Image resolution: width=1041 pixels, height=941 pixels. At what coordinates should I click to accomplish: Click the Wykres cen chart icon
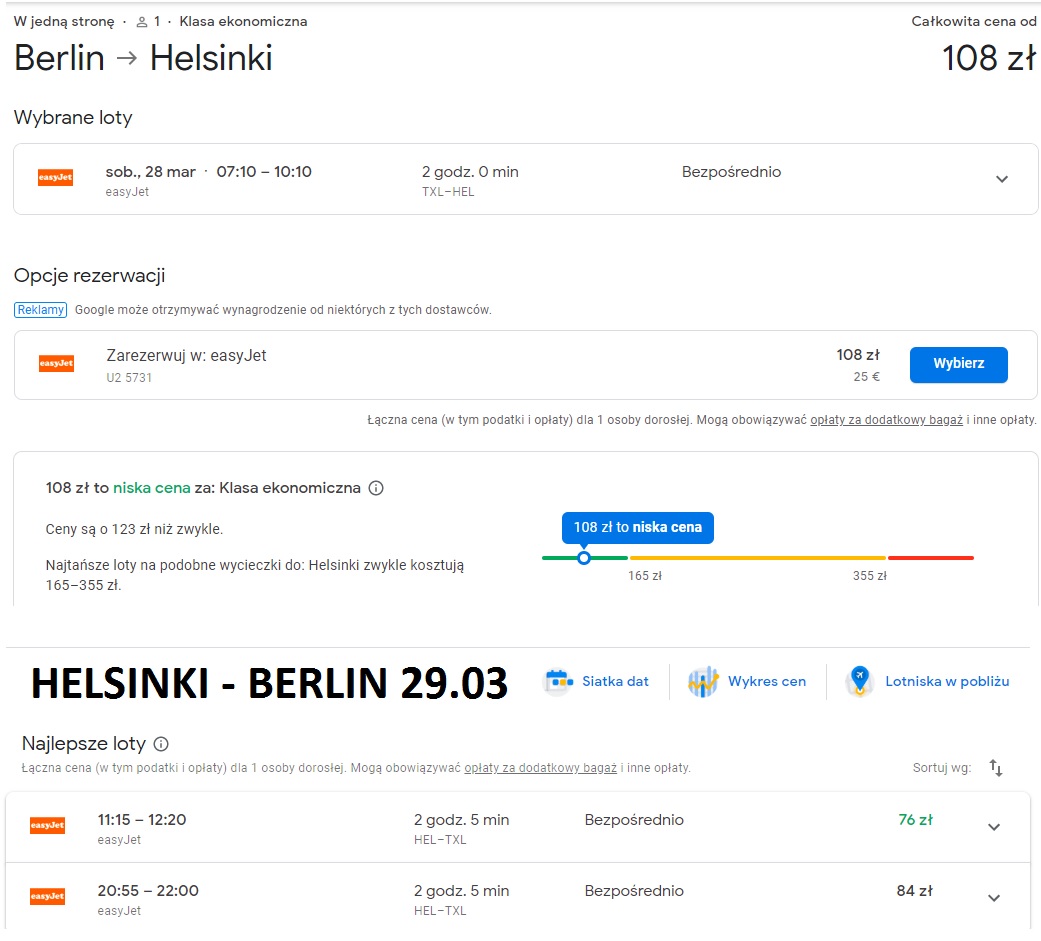(703, 682)
